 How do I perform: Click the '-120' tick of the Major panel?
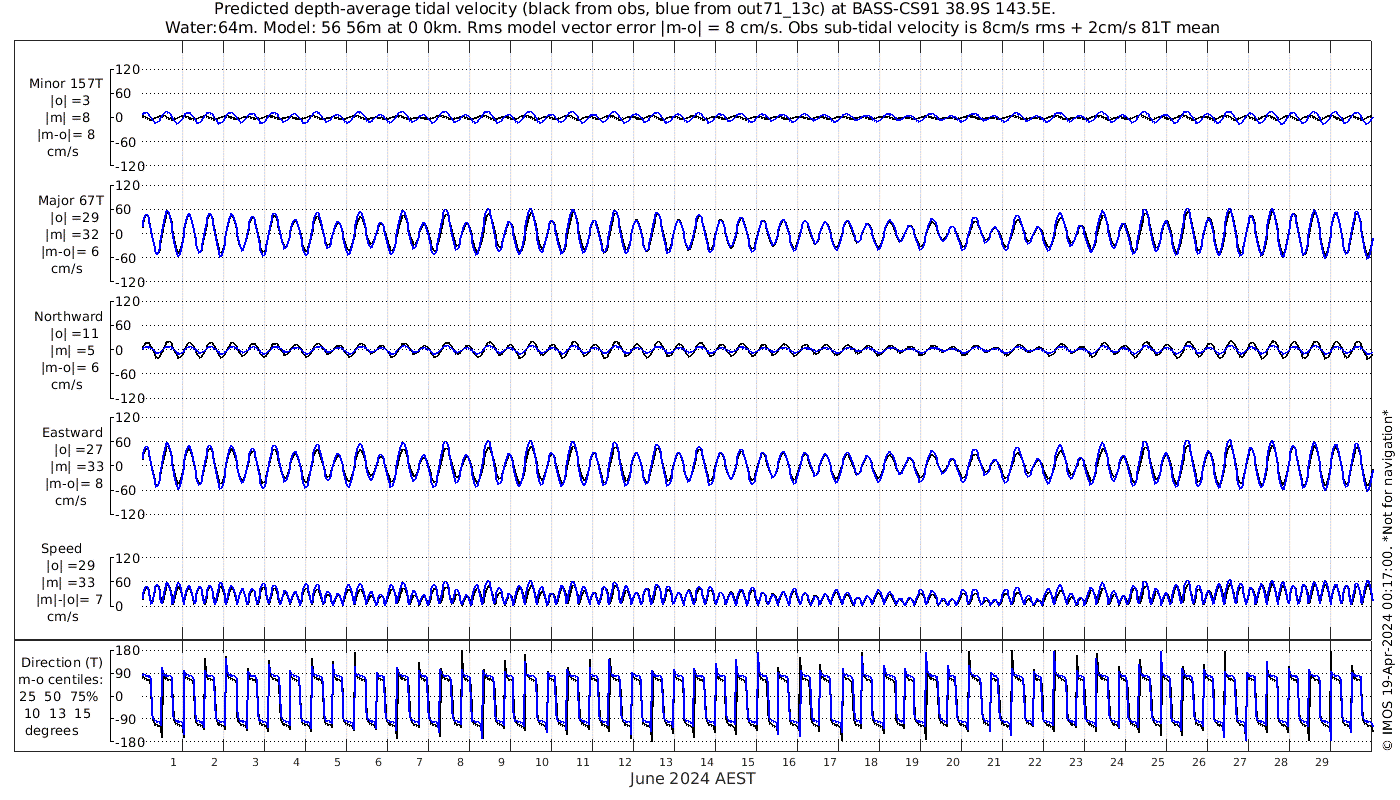coord(128,282)
